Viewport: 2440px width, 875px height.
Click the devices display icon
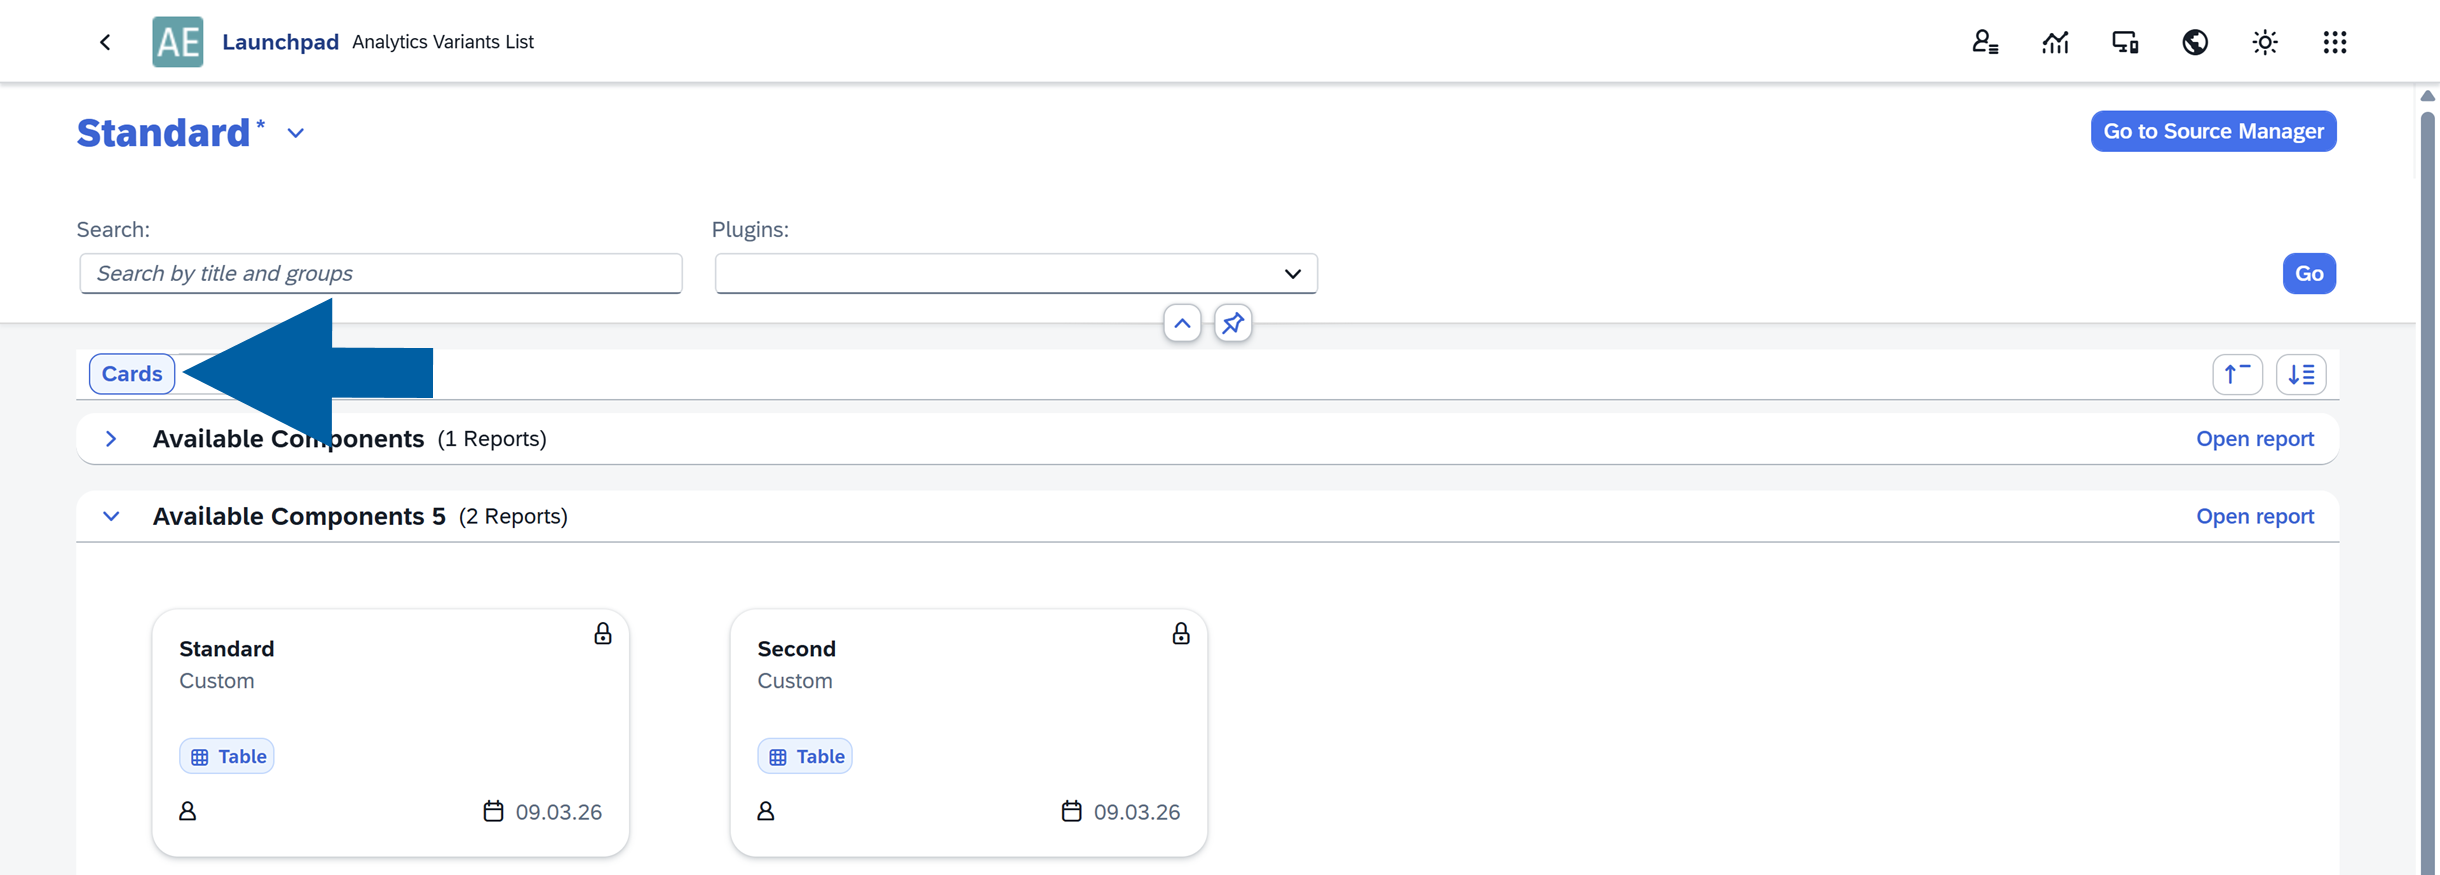pyautogui.click(x=2125, y=42)
